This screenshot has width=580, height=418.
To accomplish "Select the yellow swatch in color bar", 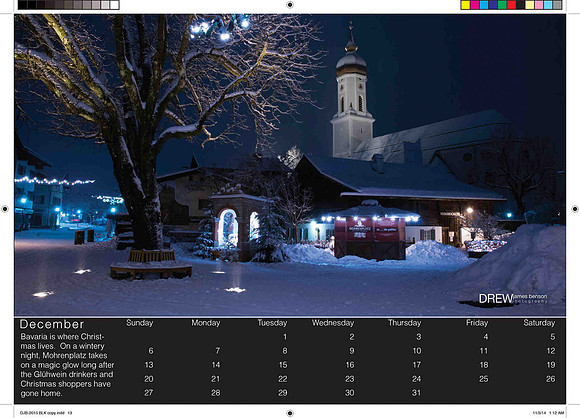I will (x=465, y=5).
